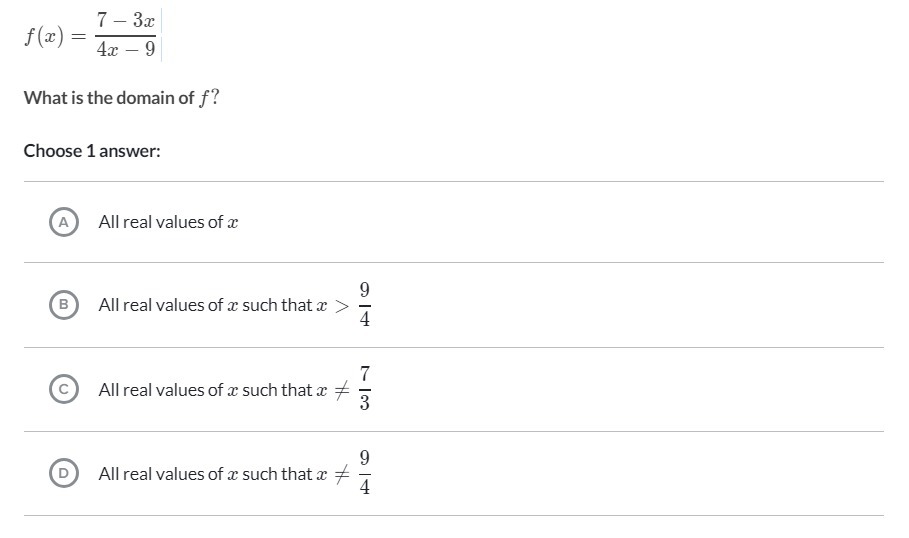The image size is (909, 538).
Task: Choose answer text with x > 9/4
Action: pyautogui.click(x=235, y=305)
